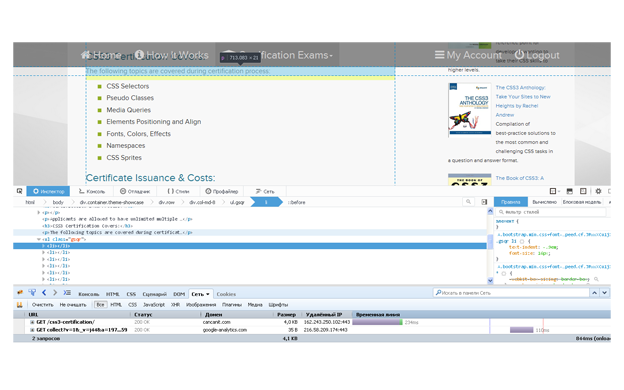
Task: Open Firebug DOM tab
Action: (179, 294)
